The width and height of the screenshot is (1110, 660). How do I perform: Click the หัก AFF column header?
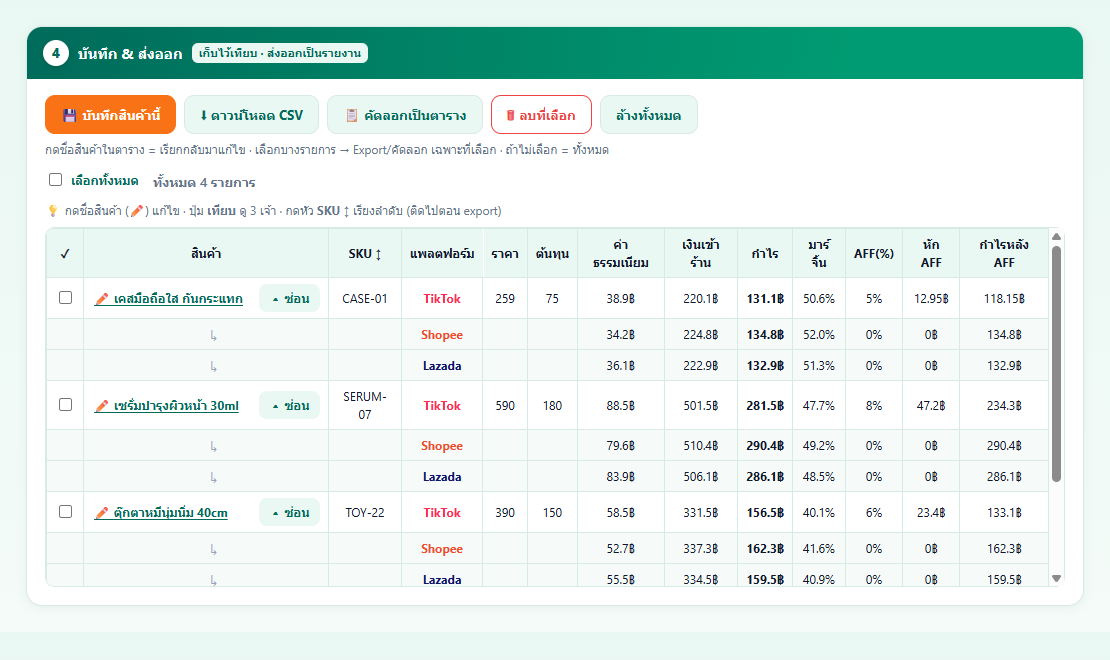(x=931, y=254)
